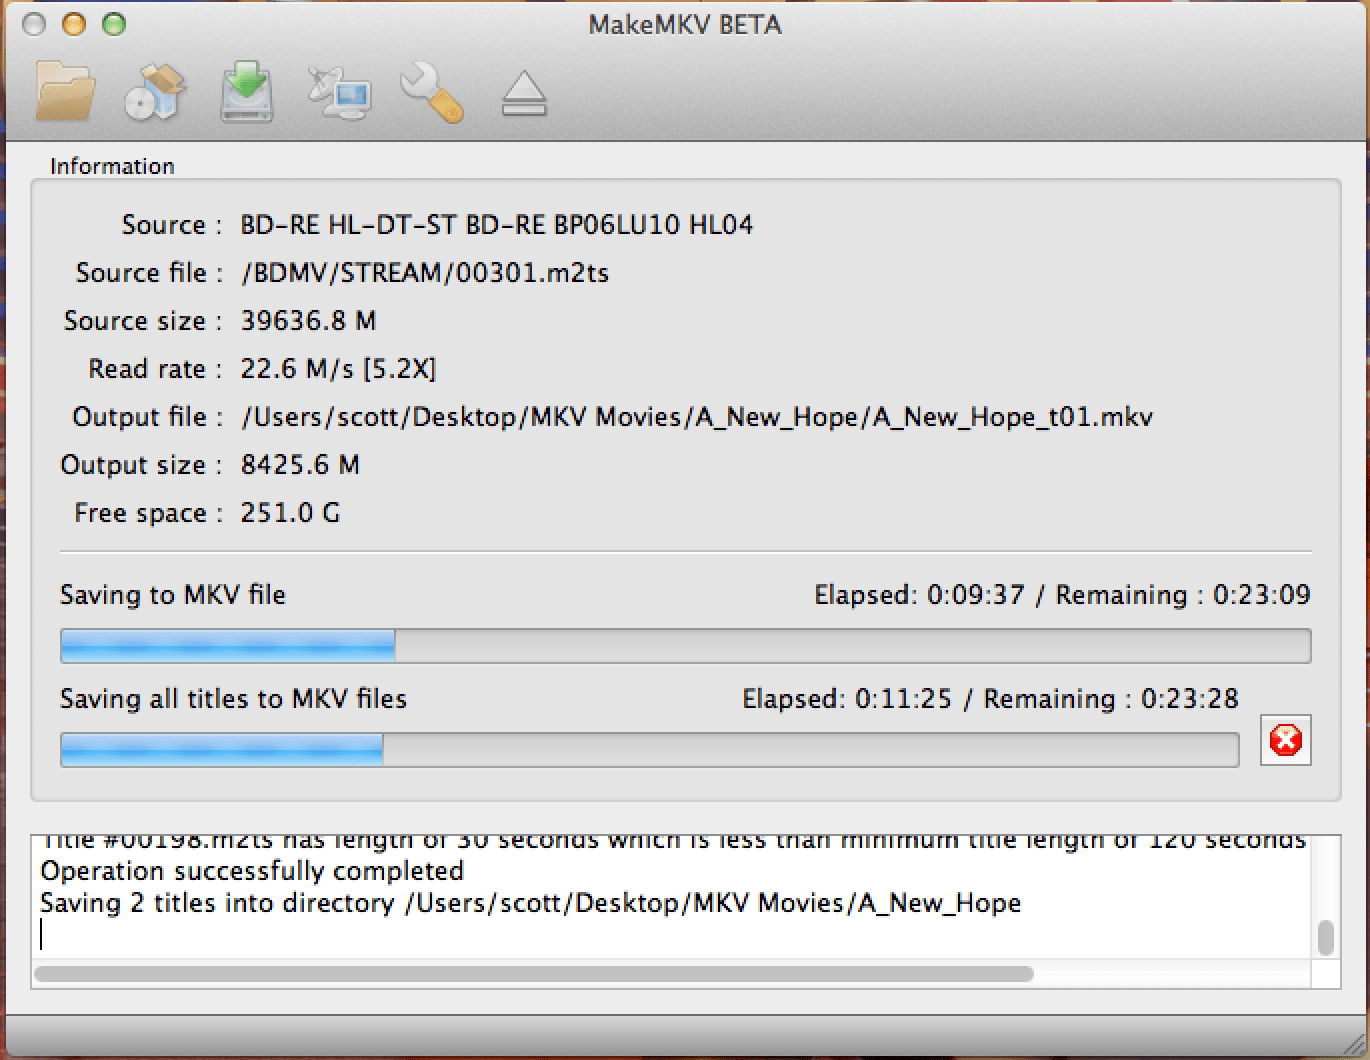The image size is (1370, 1060).
Task: Click the 'Saving to MKV file' label
Action: pyautogui.click(x=173, y=595)
